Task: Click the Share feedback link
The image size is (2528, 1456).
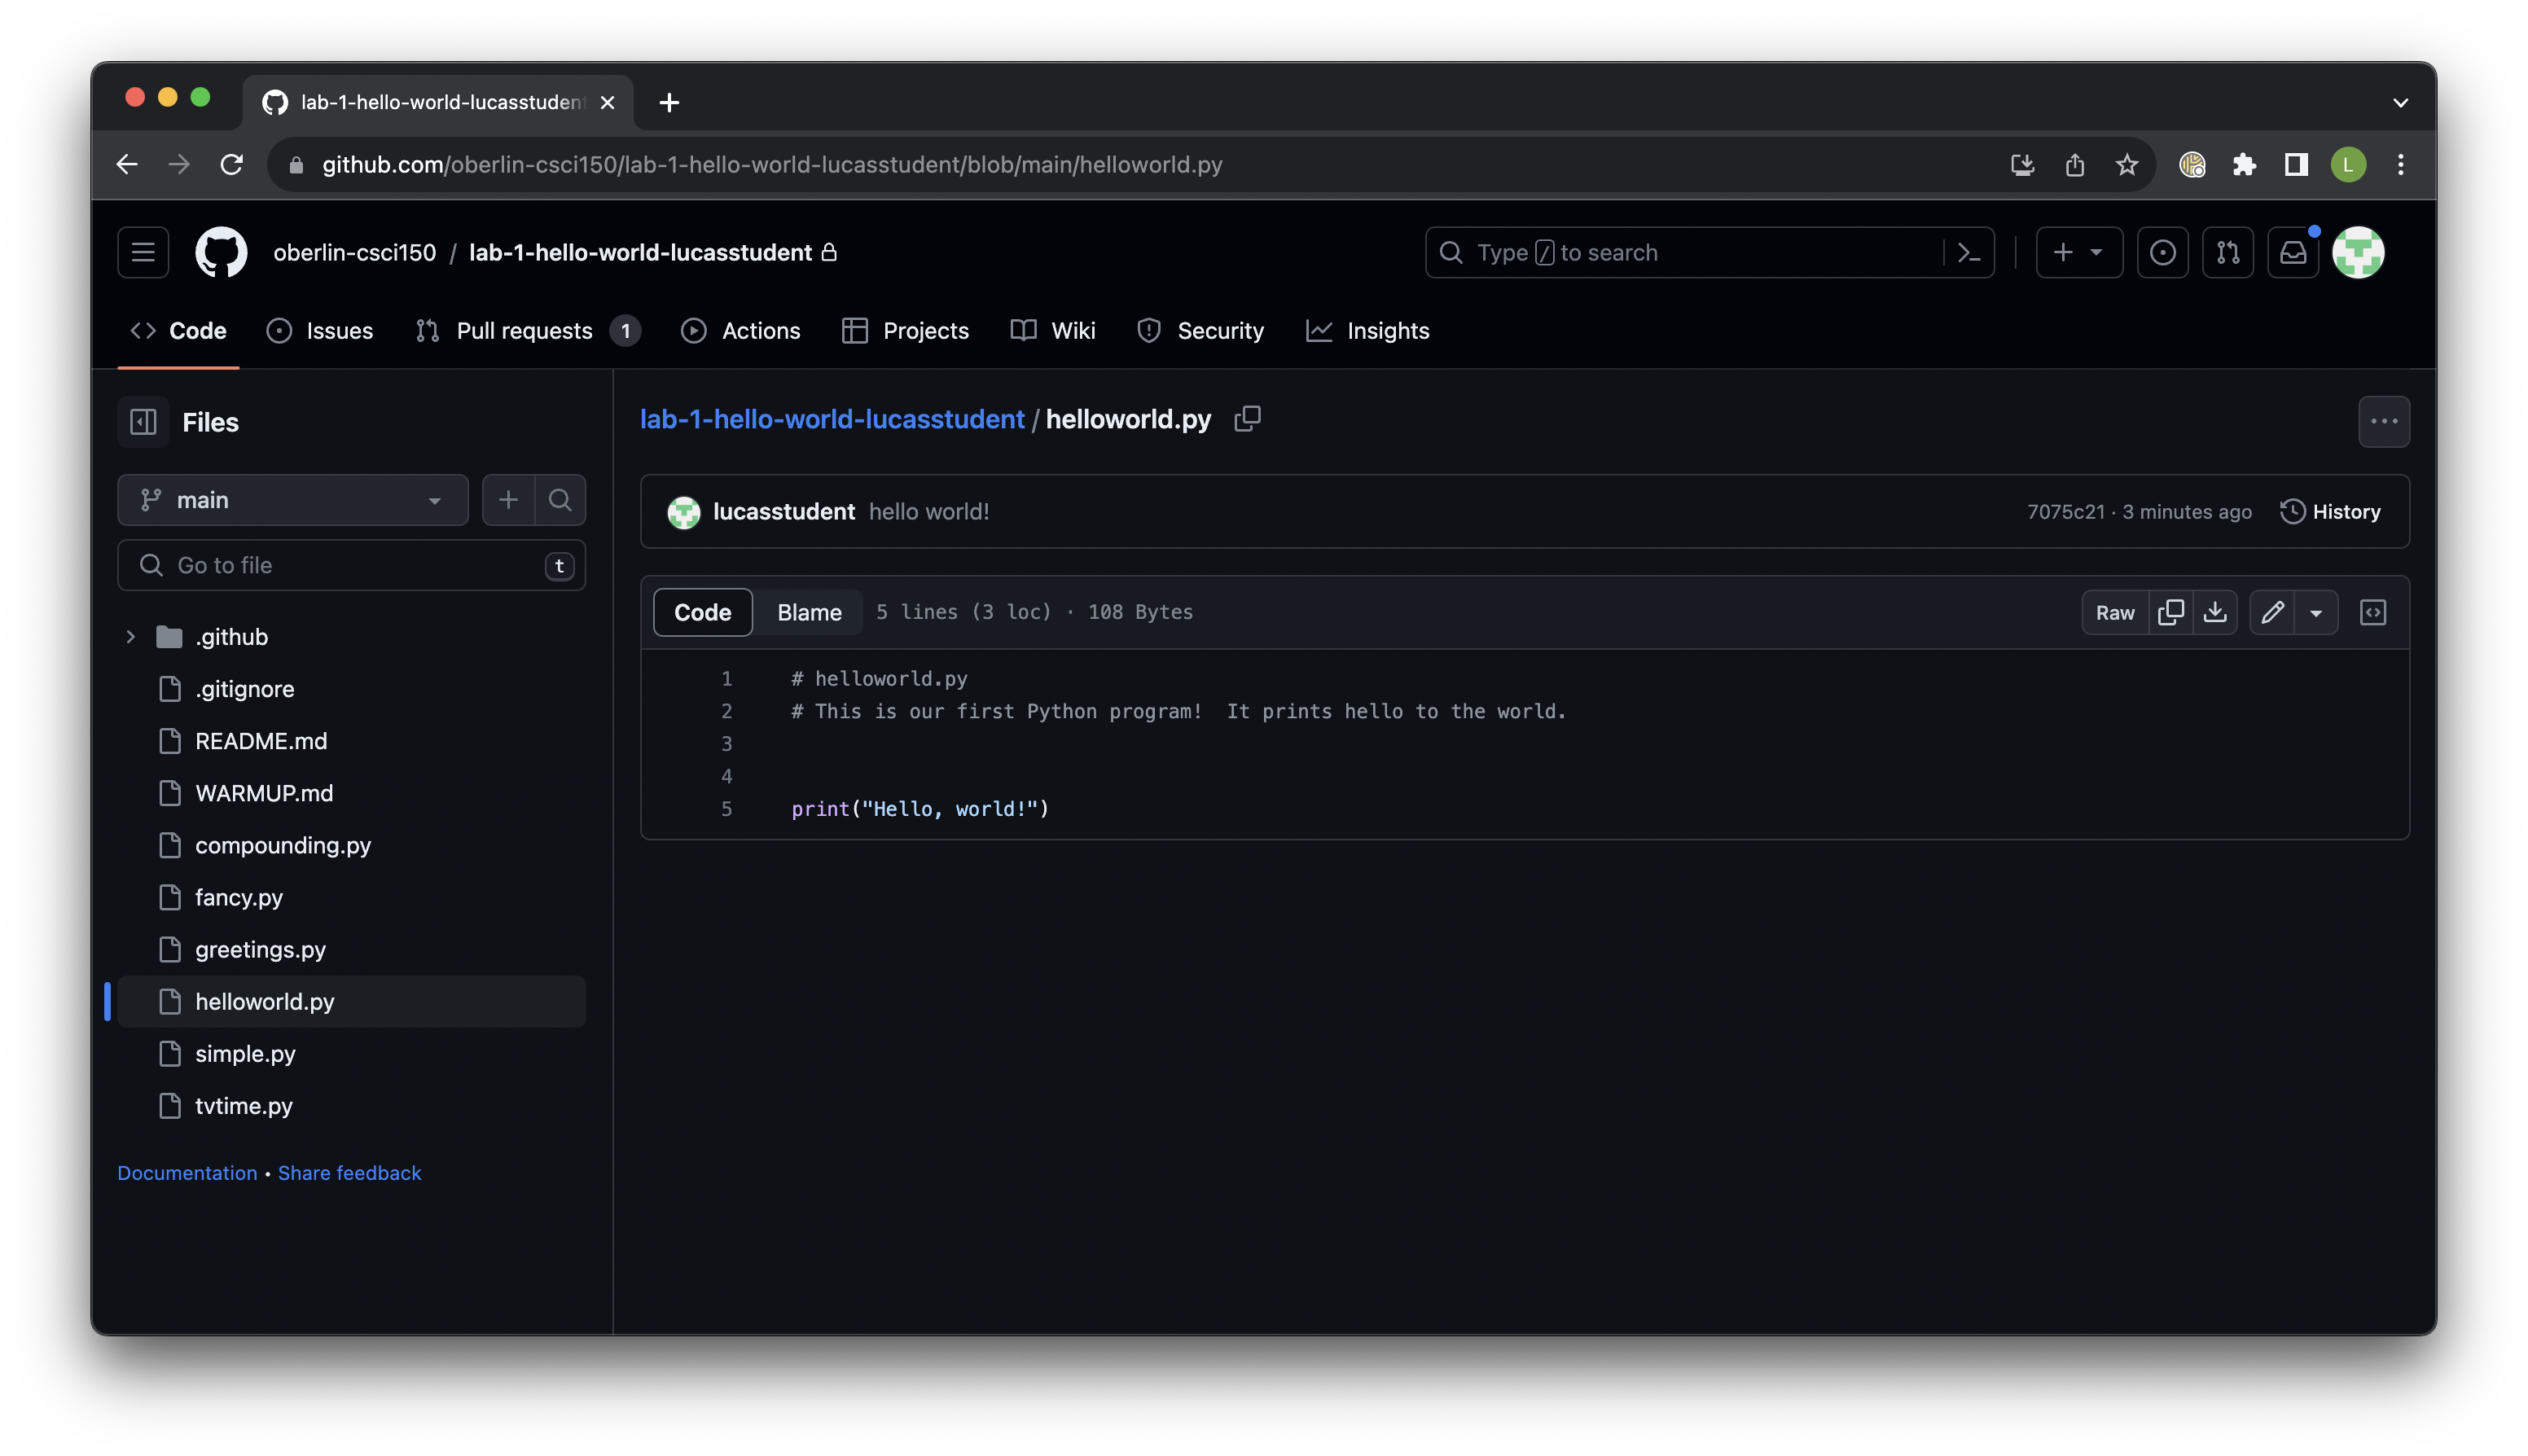Action: [x=349, y=1173]
